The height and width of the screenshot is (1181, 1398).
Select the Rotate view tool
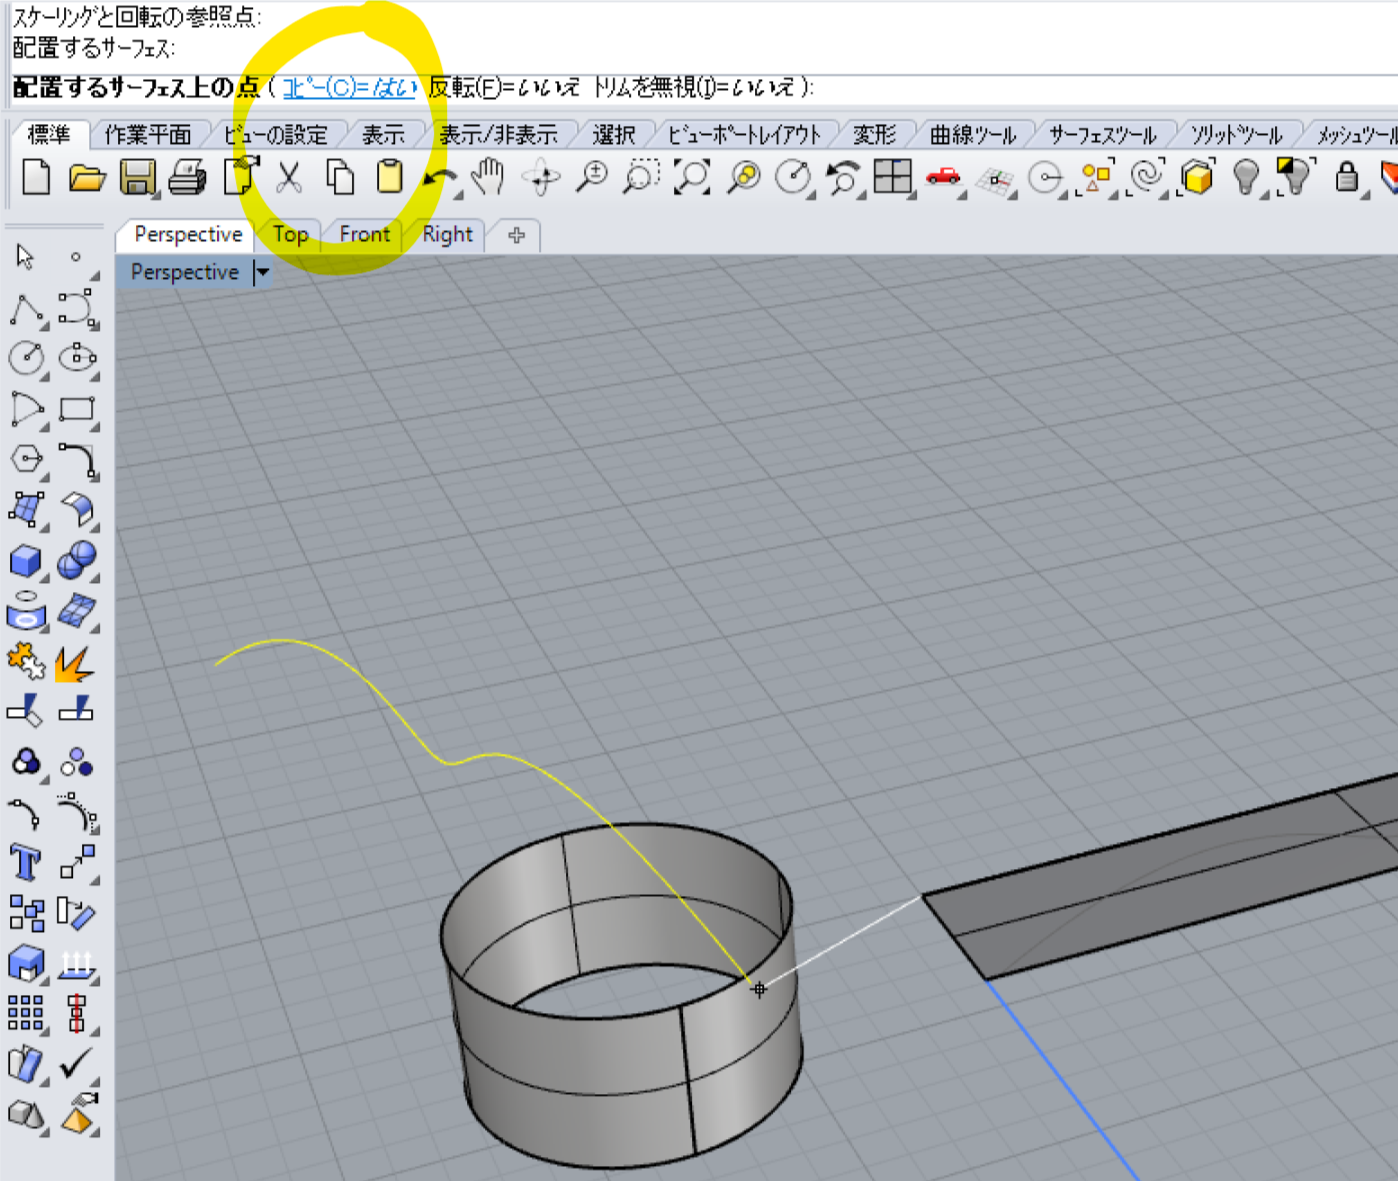pos(541,178)
